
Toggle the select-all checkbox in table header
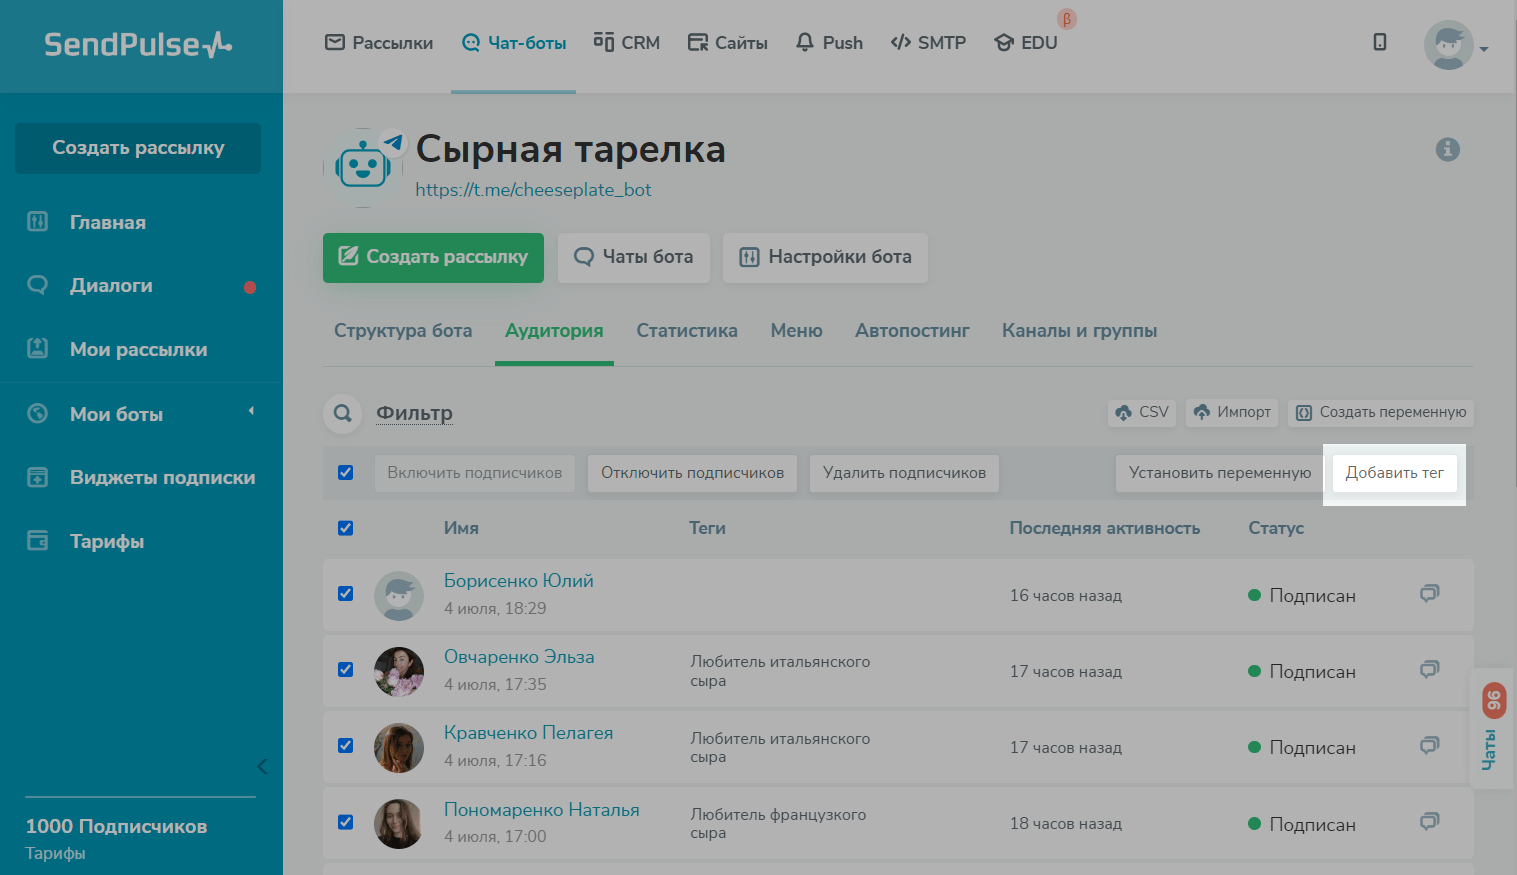[346, 528]
